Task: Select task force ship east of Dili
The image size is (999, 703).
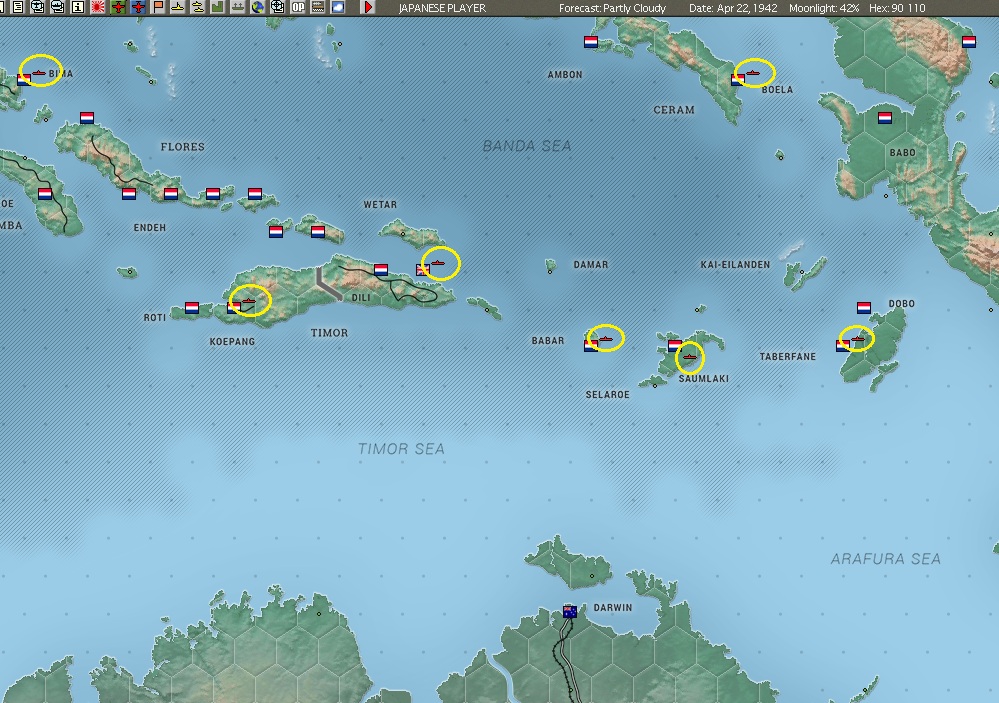Action: [437, 263]
